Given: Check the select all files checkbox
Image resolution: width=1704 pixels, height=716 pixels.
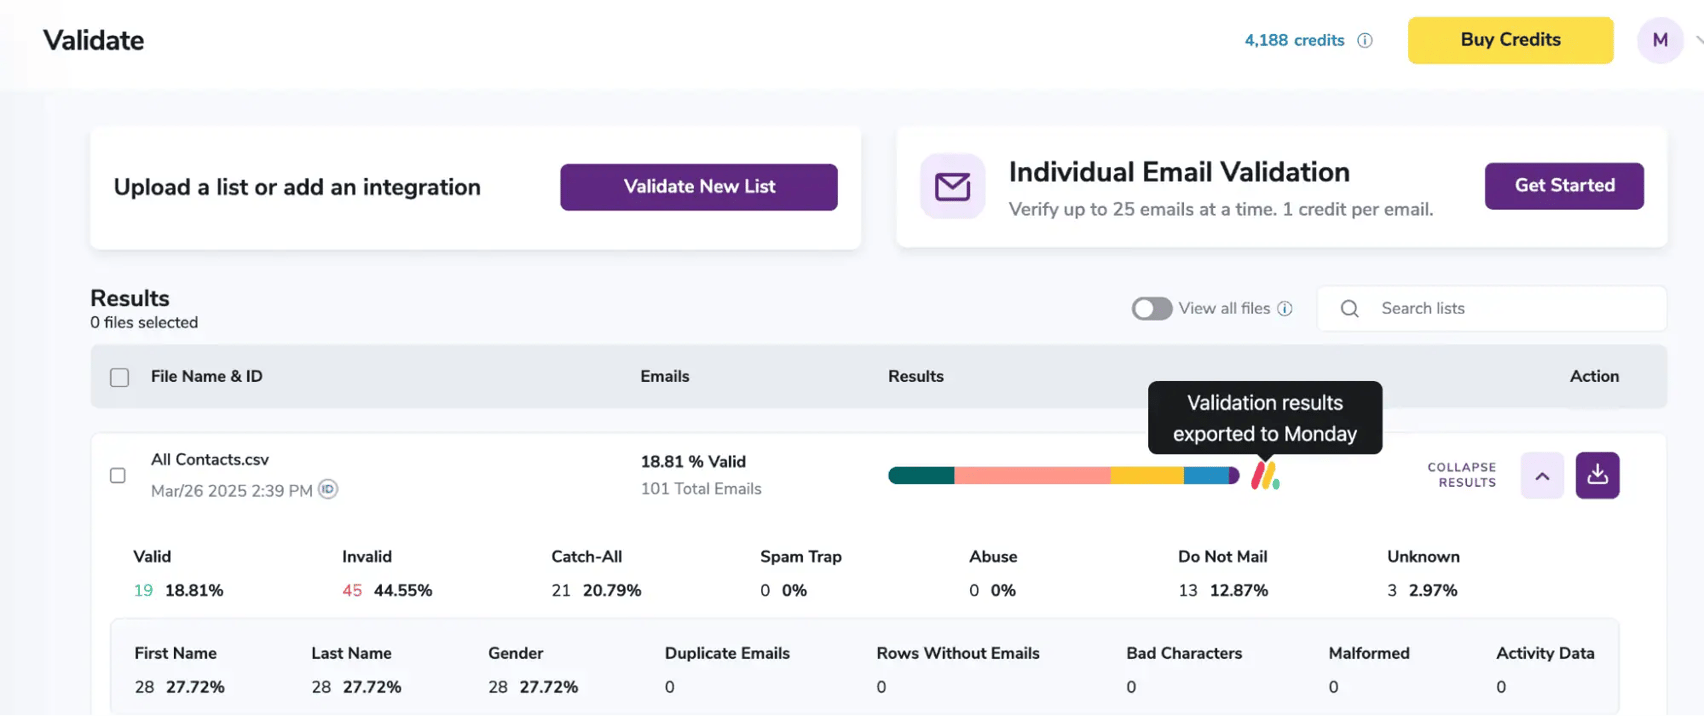Looking at the screenshot, I should tap(120, 377).
